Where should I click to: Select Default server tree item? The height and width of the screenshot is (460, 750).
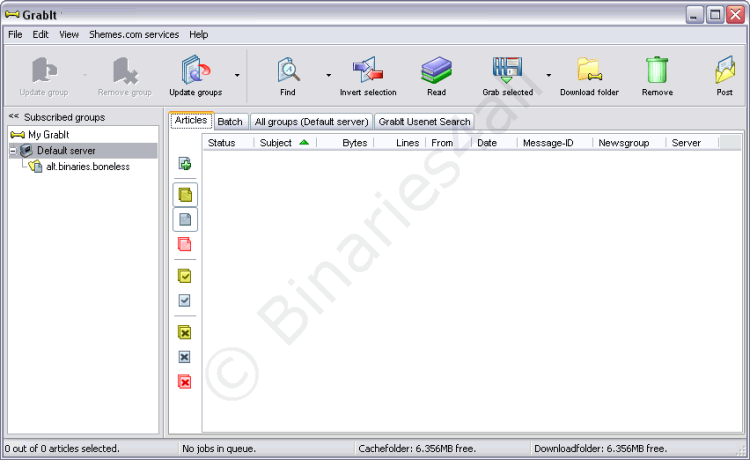click(x=66, y=151)
